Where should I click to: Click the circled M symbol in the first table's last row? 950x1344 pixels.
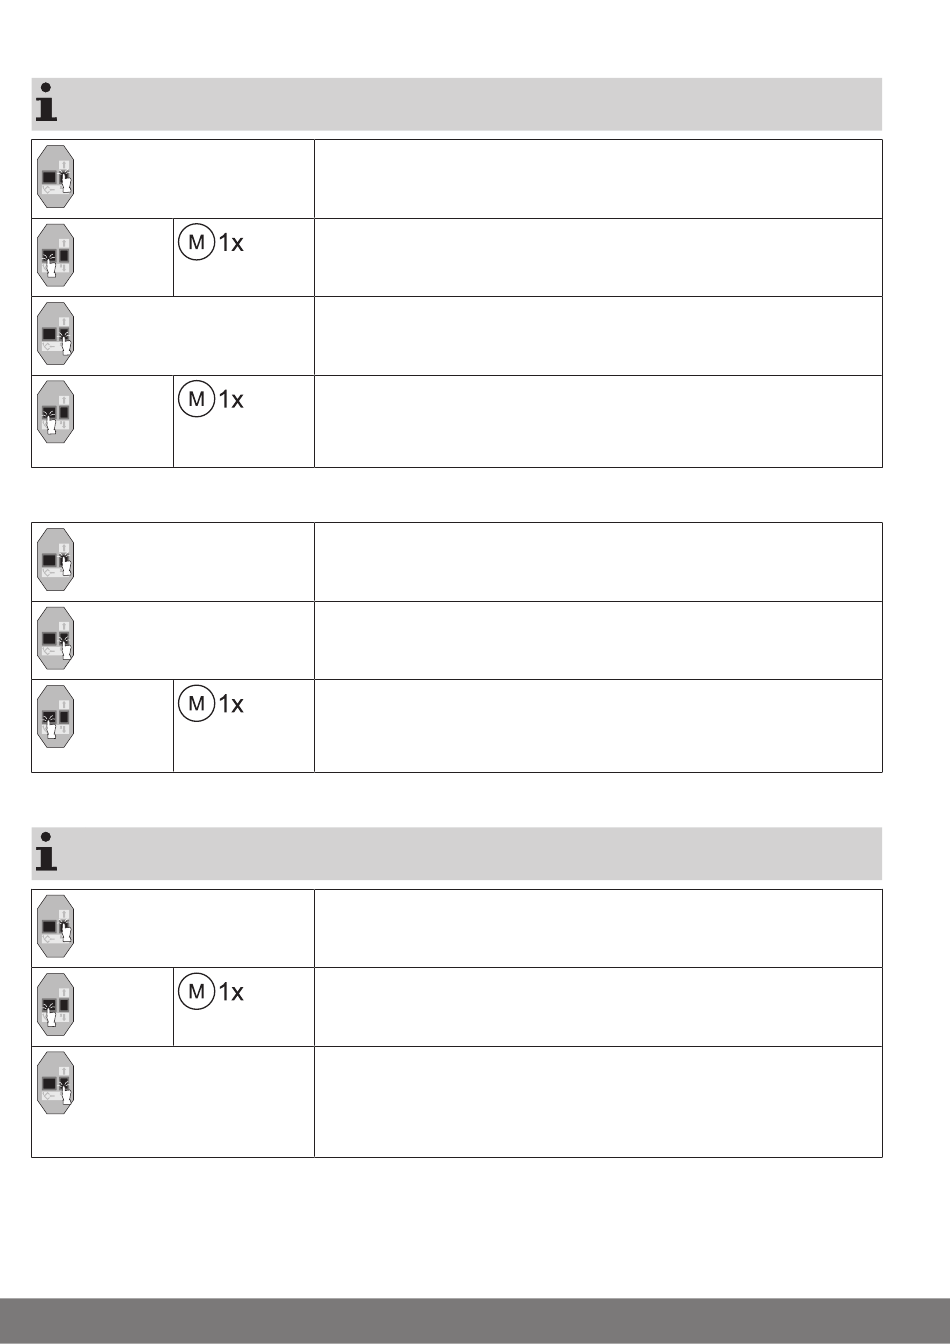(x=197, y=399)
